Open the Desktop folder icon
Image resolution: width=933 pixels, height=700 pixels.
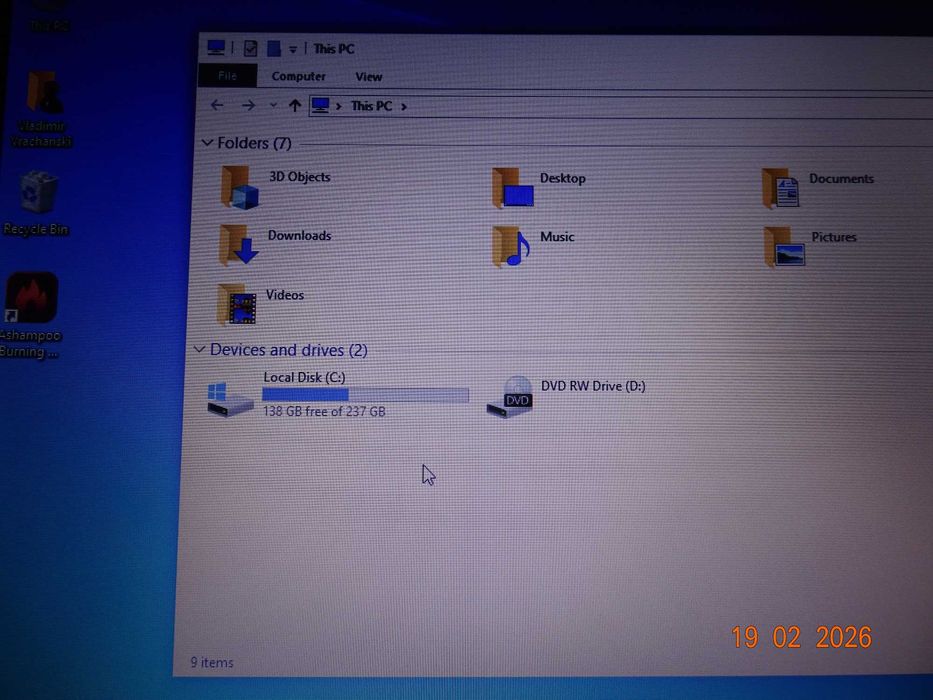[x=512, y=188]
